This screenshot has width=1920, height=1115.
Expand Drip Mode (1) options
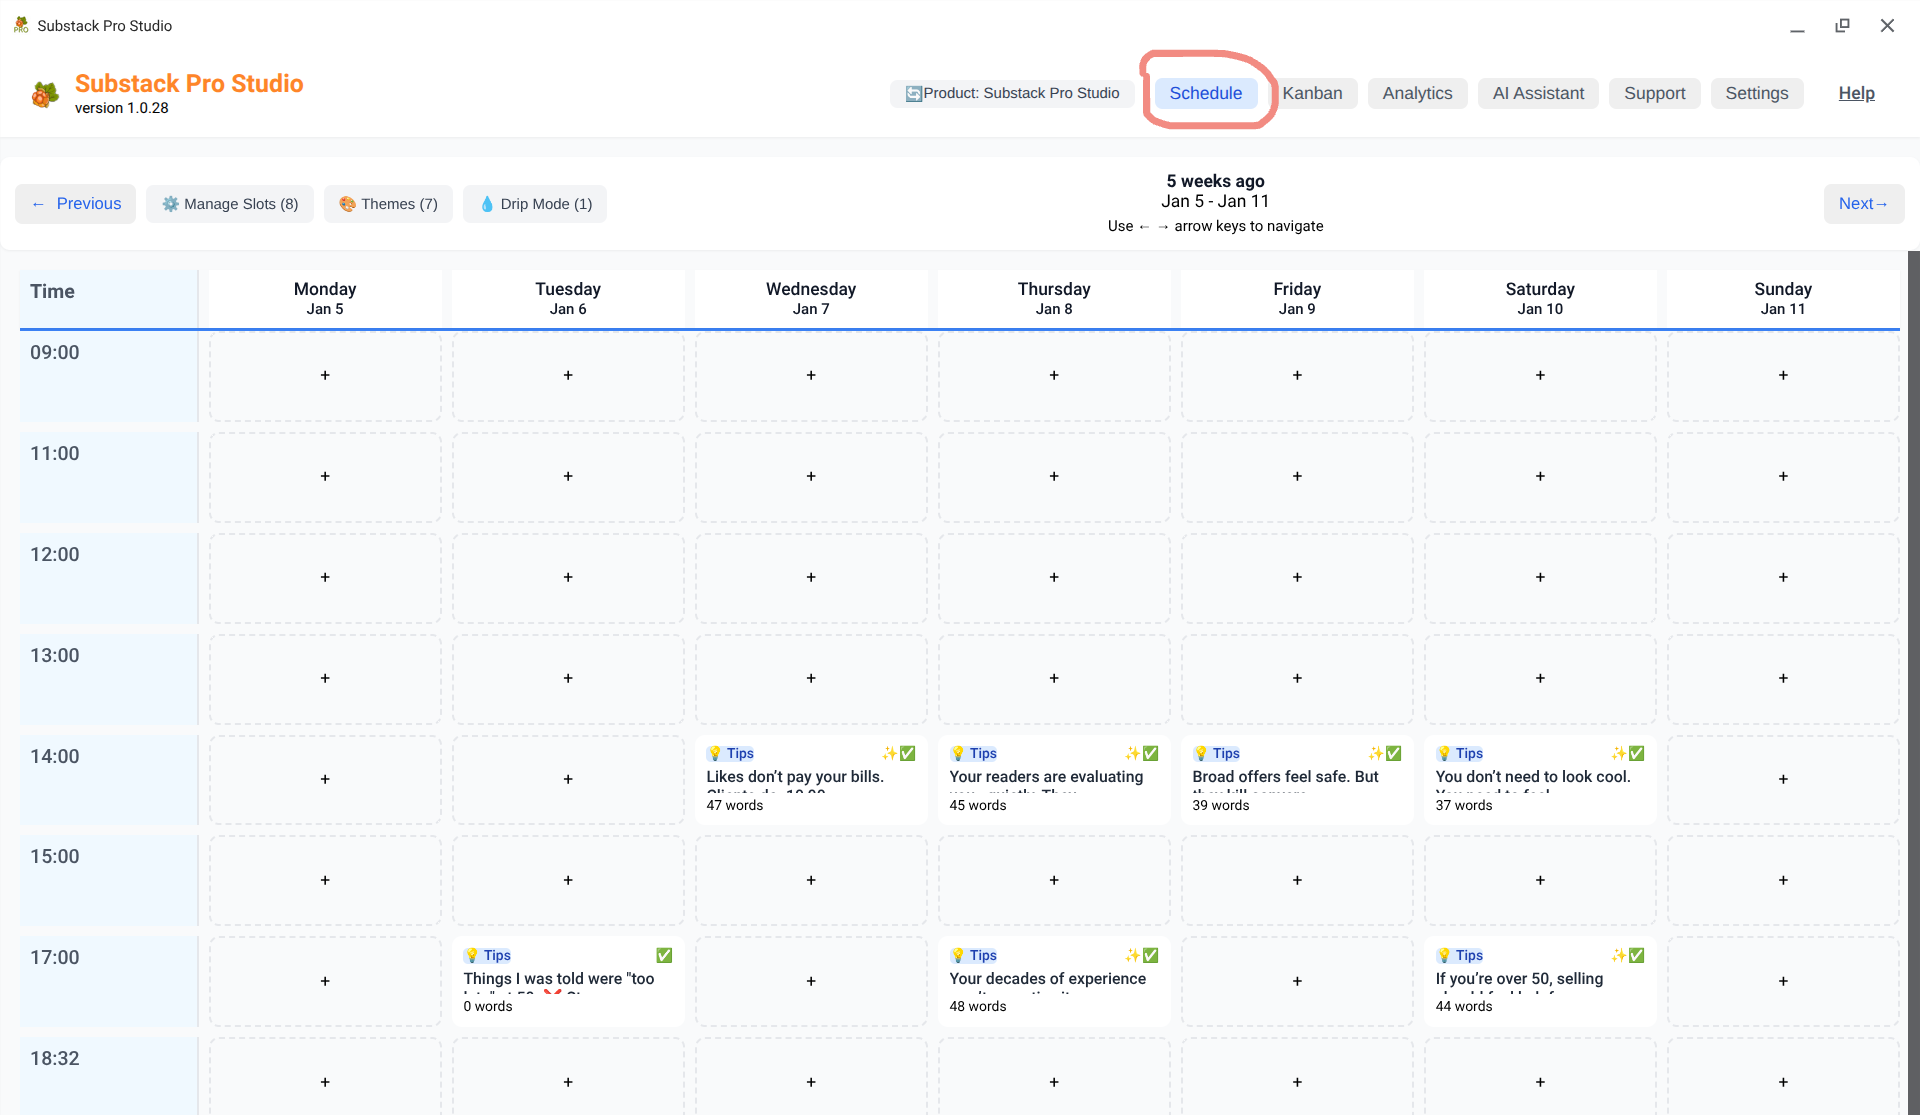tap(535, 204)
